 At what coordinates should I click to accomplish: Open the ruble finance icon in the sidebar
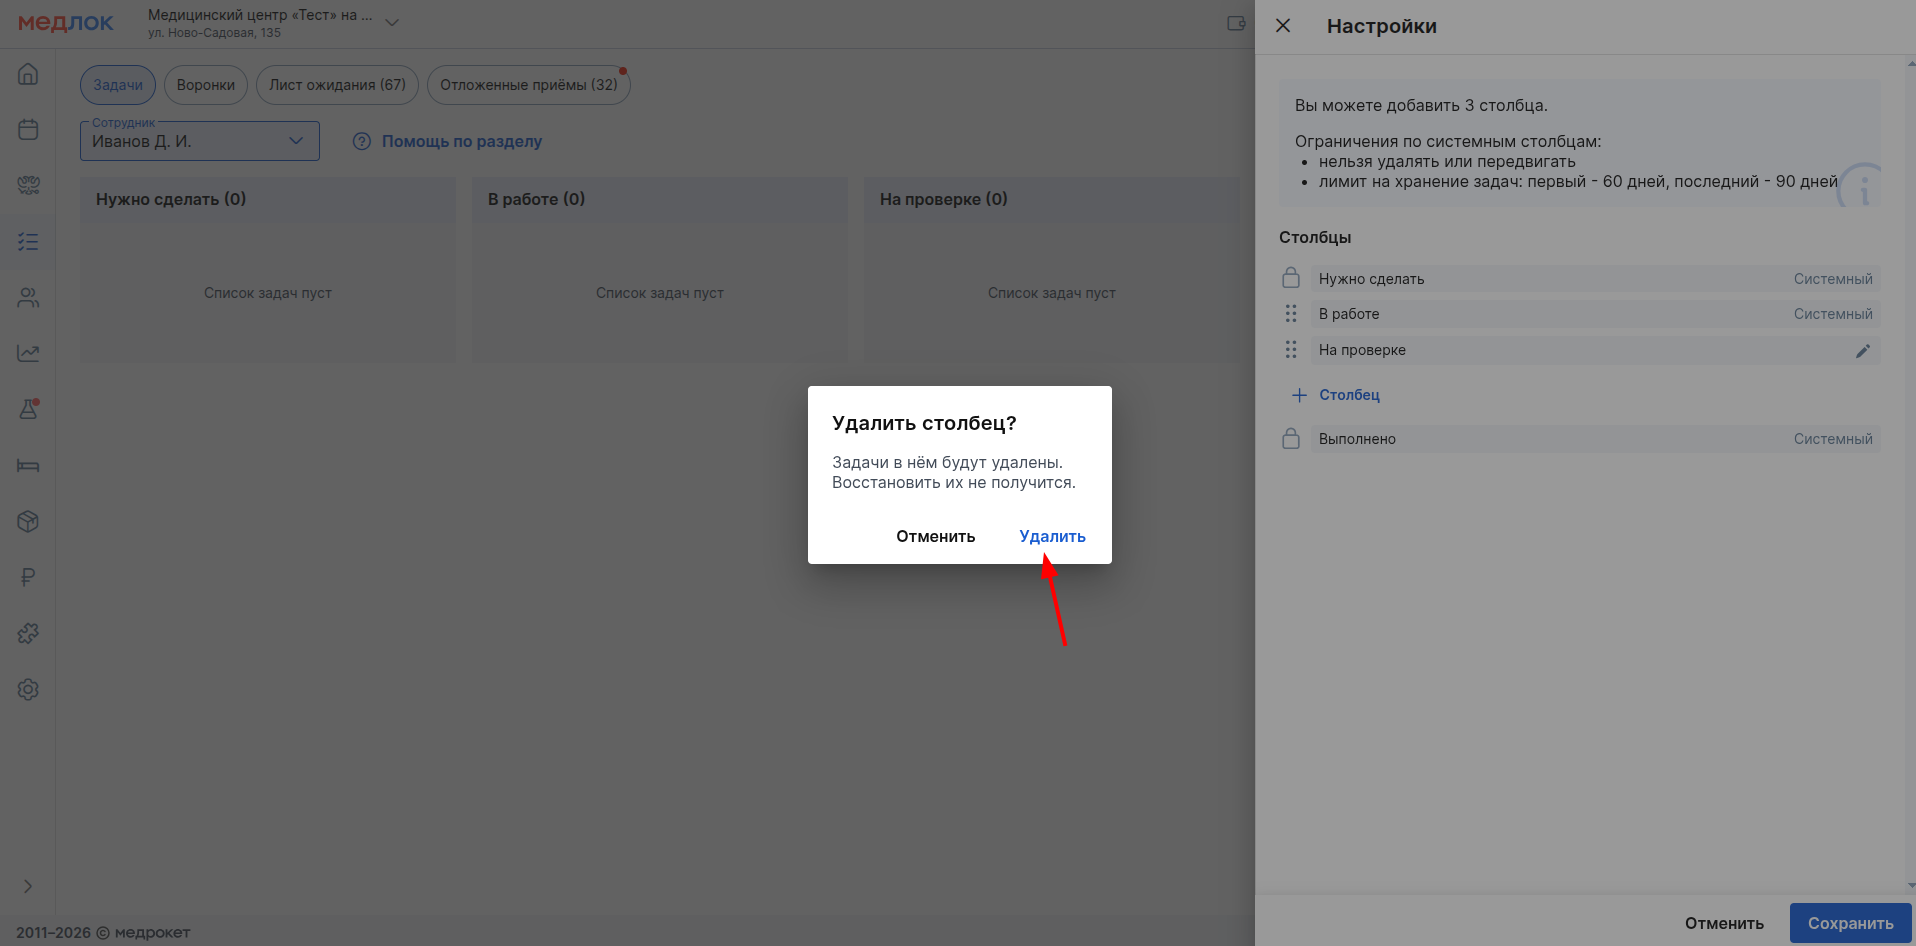point(28,577)
